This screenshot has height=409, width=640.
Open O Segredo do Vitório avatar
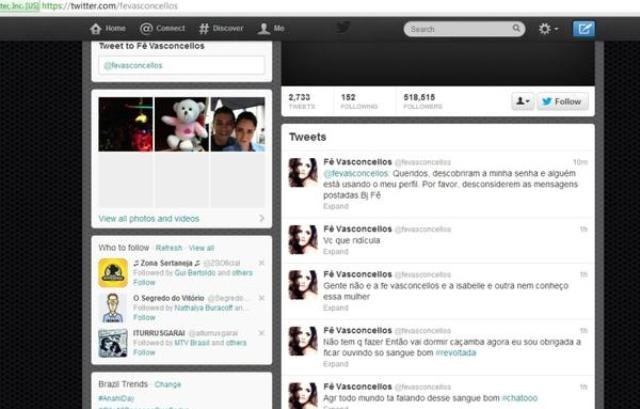pyautogui.click(x=113, y=308)
